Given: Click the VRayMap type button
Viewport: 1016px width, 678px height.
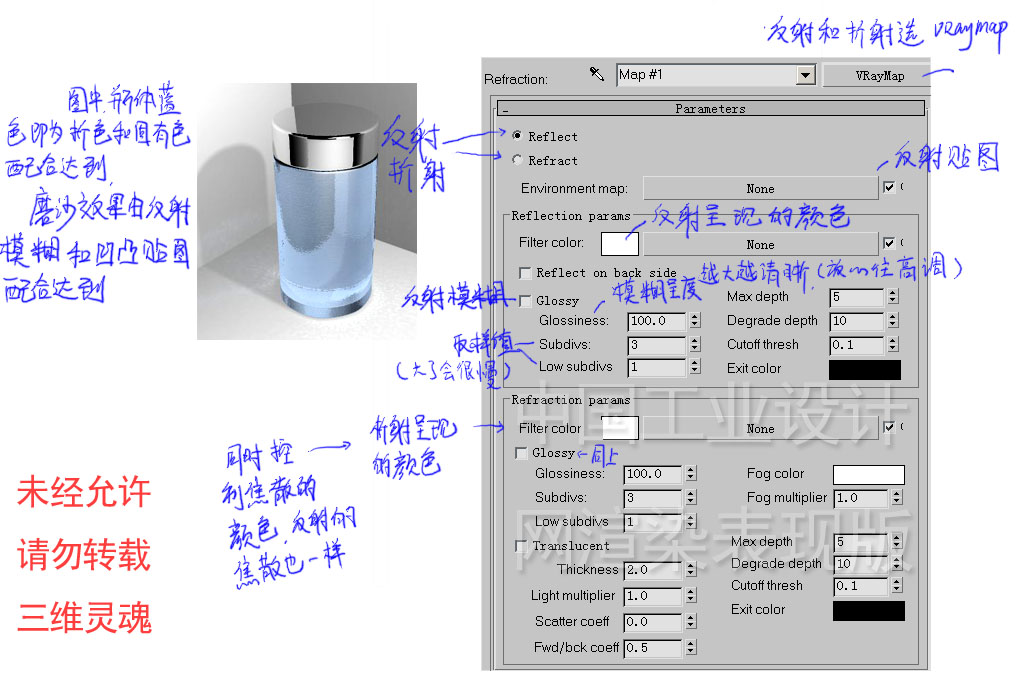Looking at the screenshot, I should coord(879,76).
